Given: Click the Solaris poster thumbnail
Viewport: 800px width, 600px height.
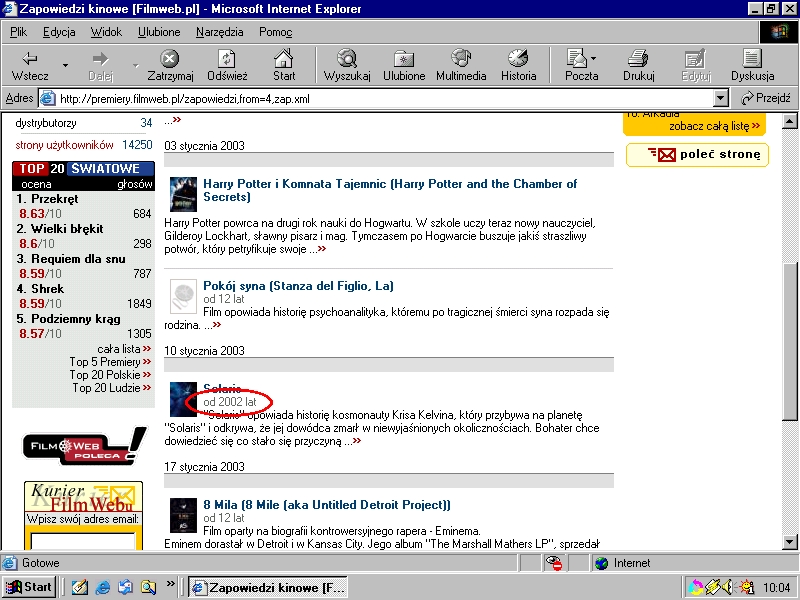Looking at the screenshot, I should (x=183, y=399).
